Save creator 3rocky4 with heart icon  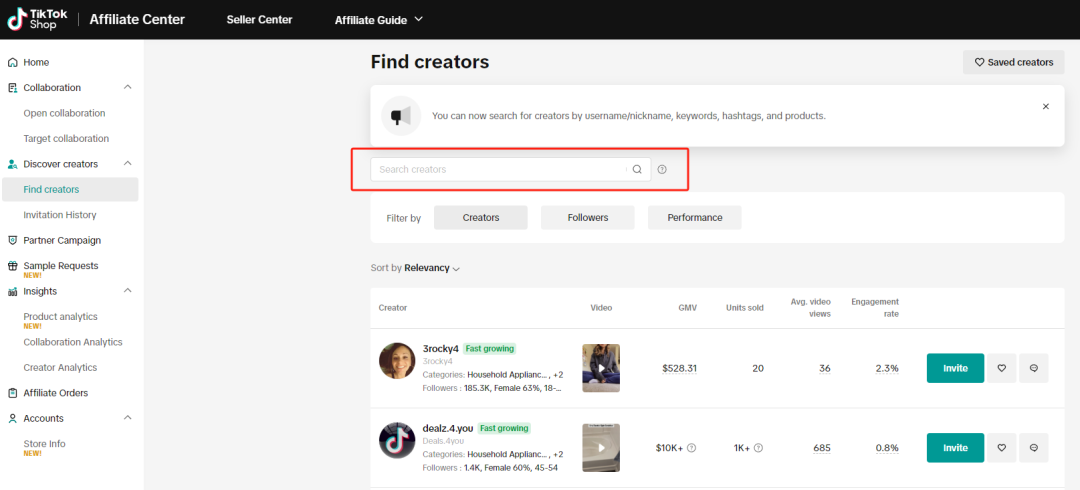[1002, 368]
